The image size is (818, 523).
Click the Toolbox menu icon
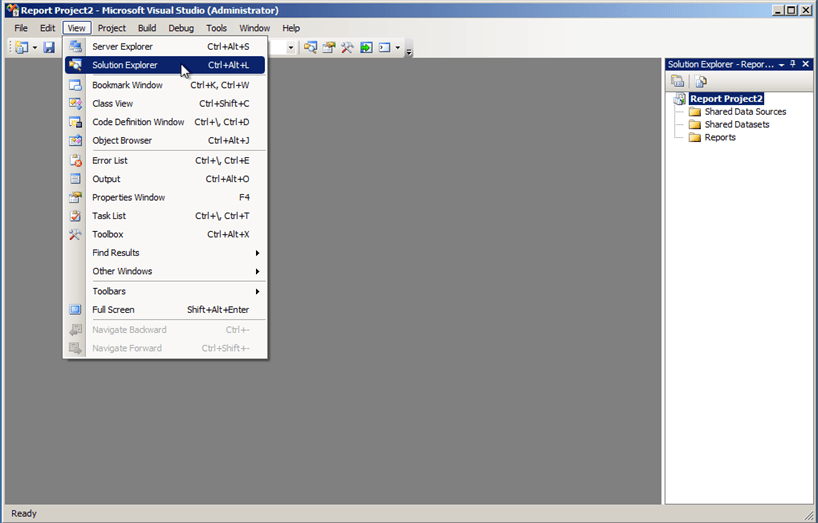(75, 234)
